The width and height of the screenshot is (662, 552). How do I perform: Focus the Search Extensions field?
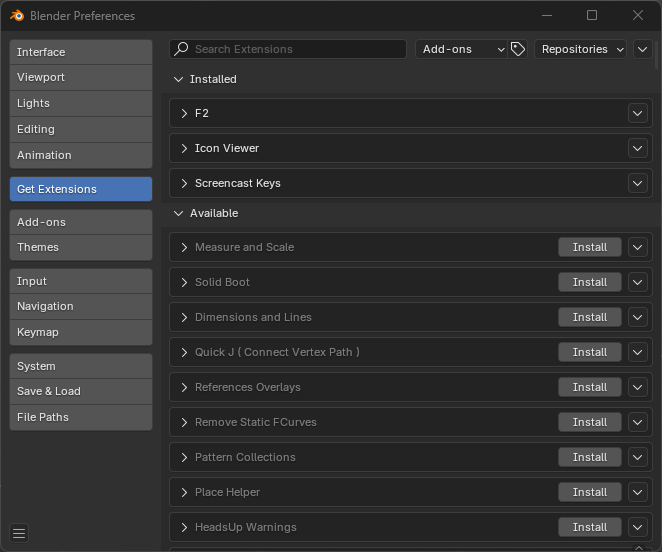[x=288, y=49]
